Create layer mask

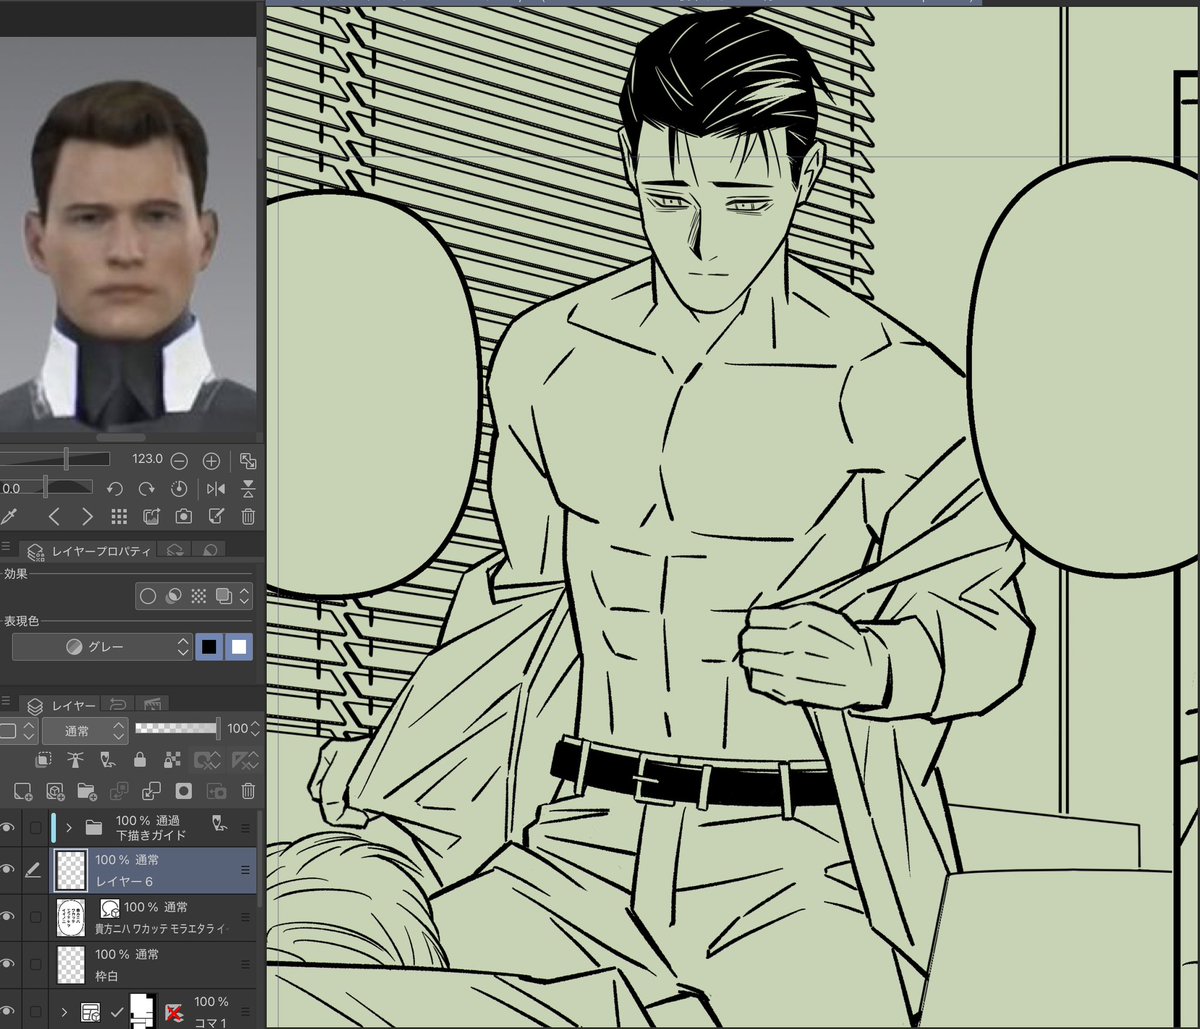(x=184, y=791)
